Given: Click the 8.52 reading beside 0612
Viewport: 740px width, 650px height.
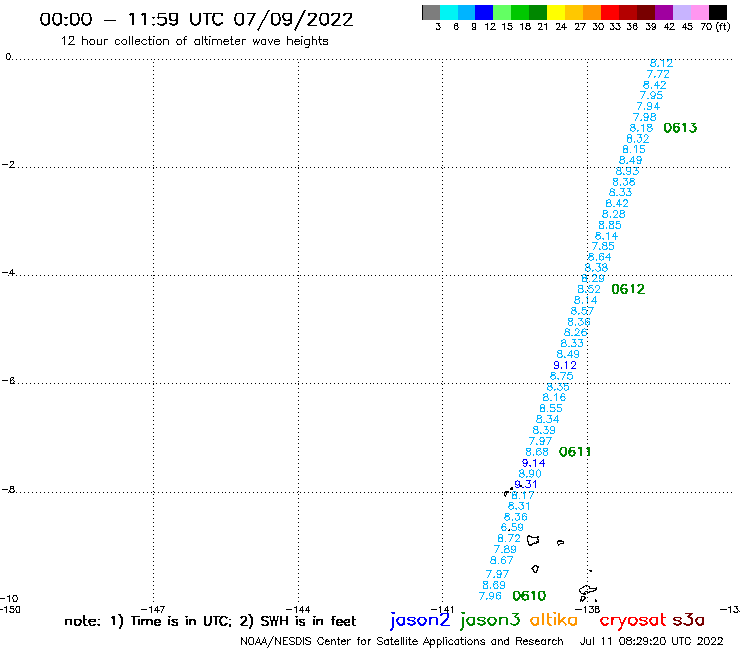Looking at the screenshot, I should (589, 289).
